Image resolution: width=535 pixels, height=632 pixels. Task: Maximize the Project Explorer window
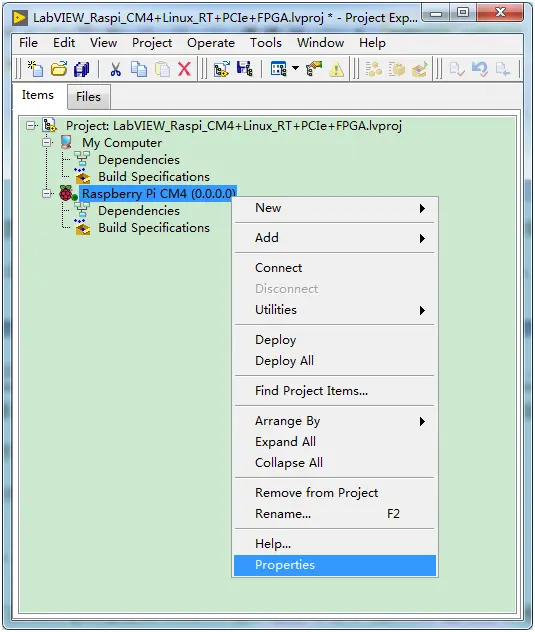coord(462,13)
